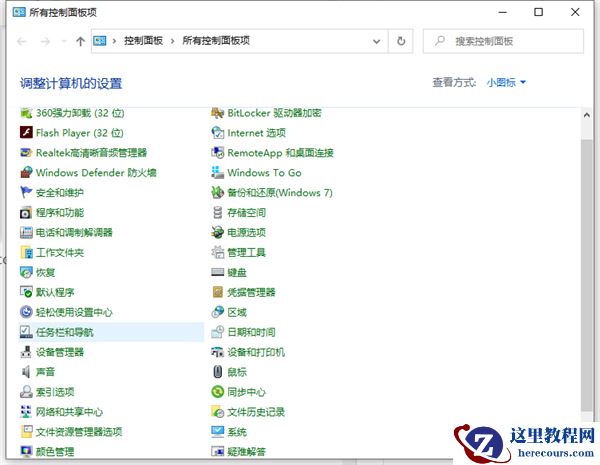
Task: Expand the address bar history dropdown
Action: [x=377, y=41]
